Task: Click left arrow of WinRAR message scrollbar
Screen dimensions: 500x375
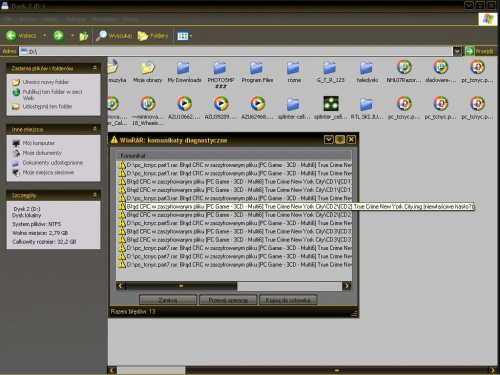Action: point(120,286)
